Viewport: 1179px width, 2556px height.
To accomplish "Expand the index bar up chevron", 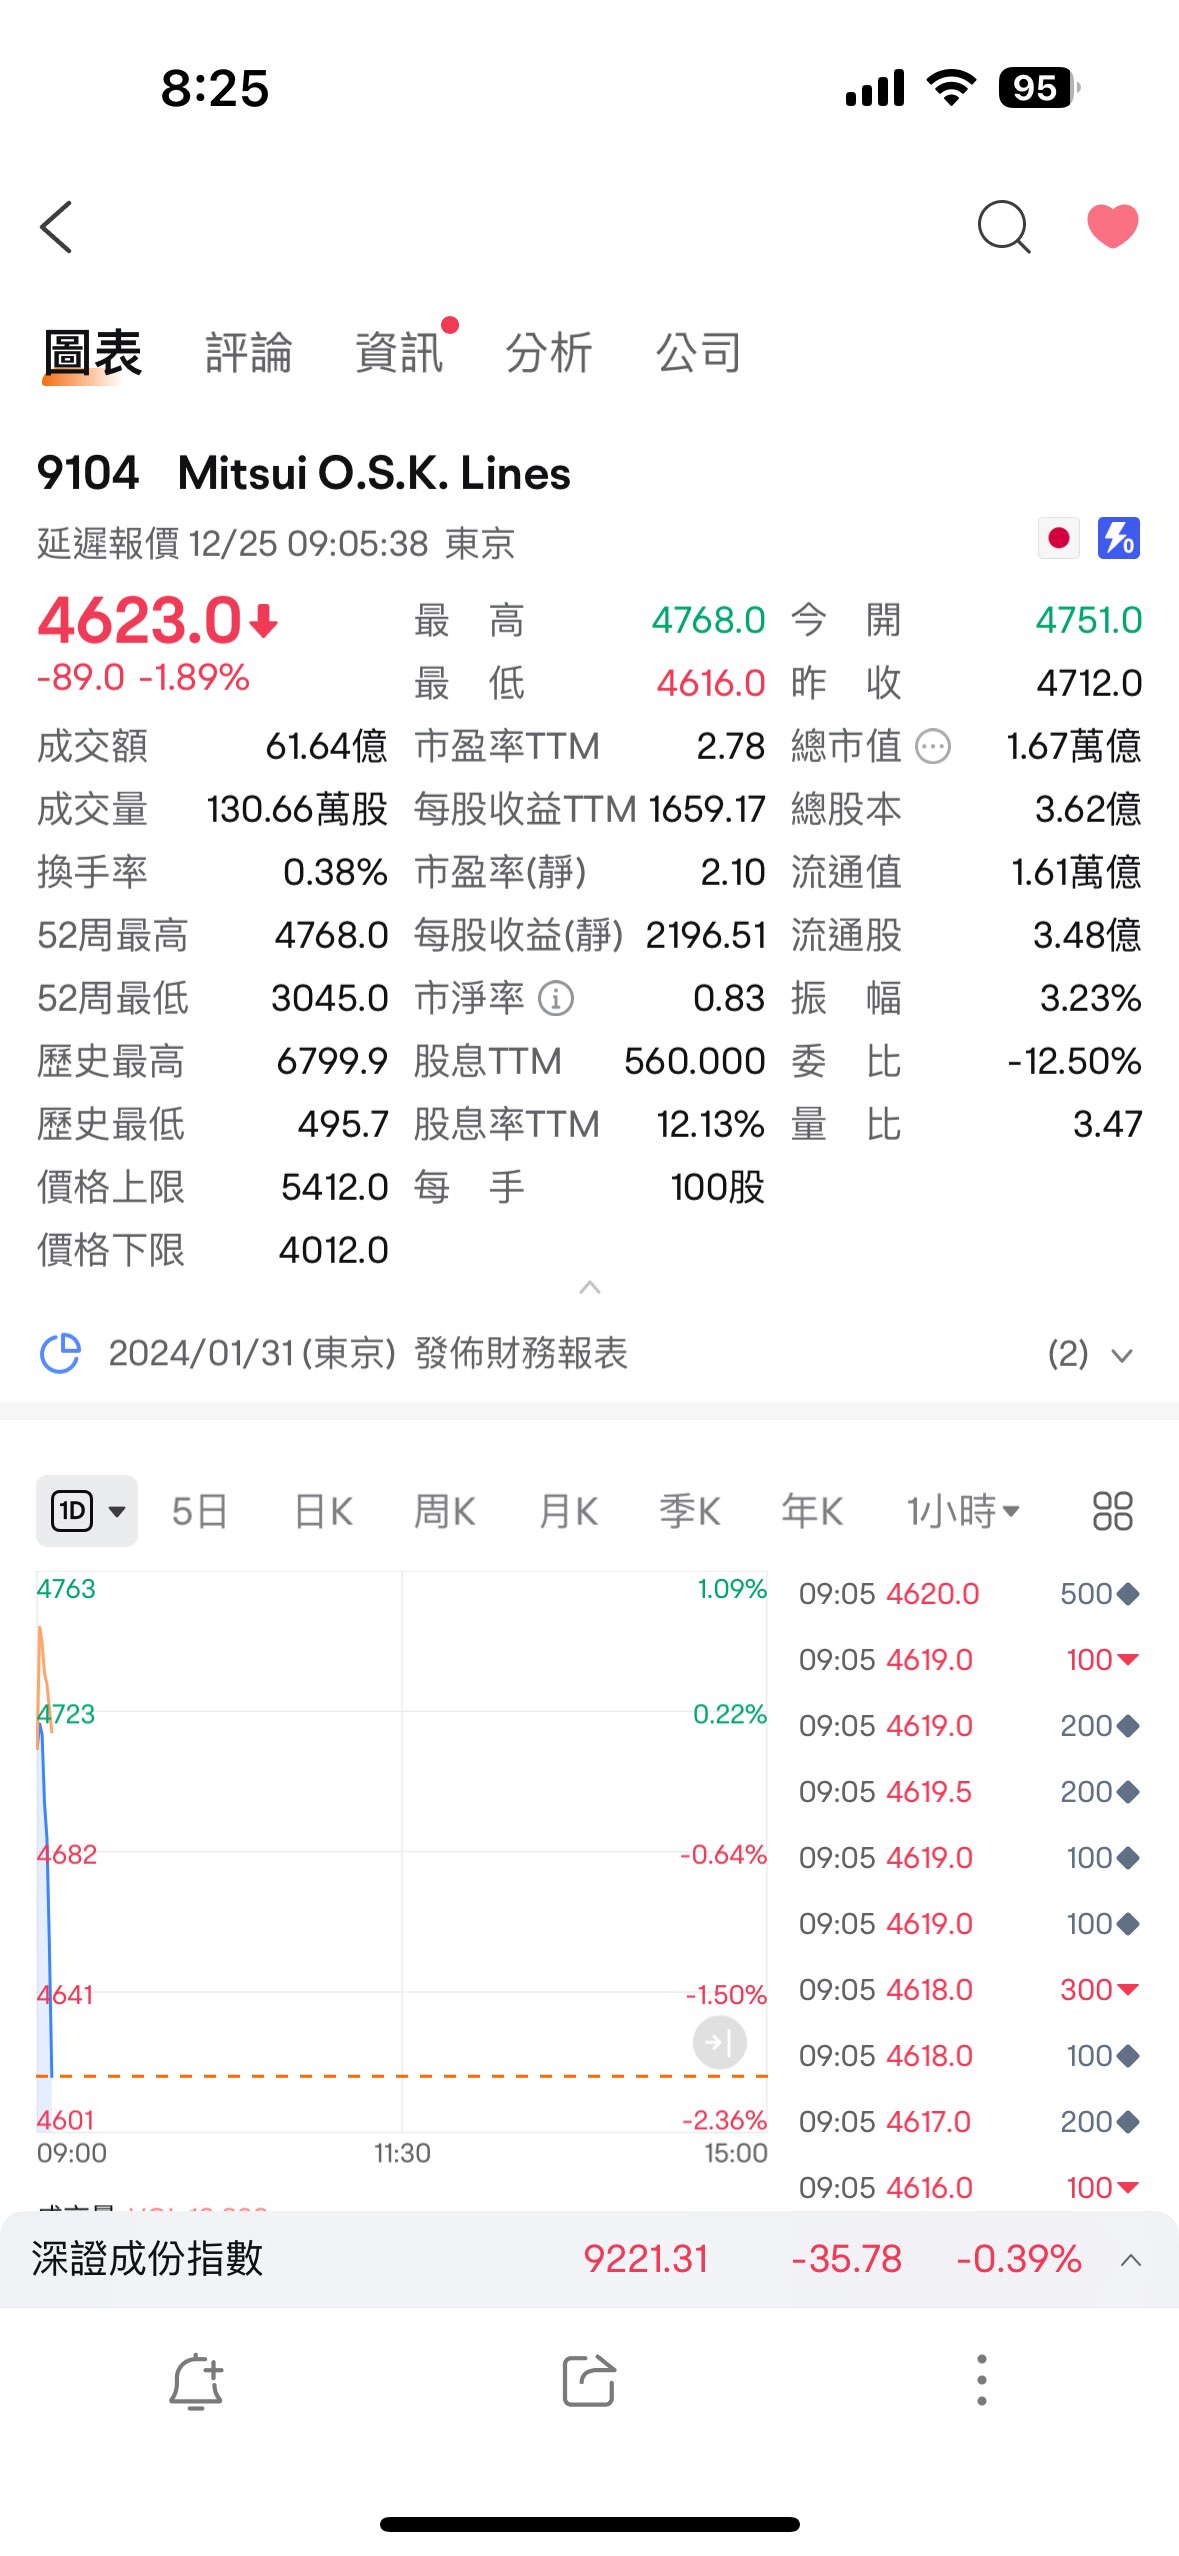I will [x=1131, y=2260].
